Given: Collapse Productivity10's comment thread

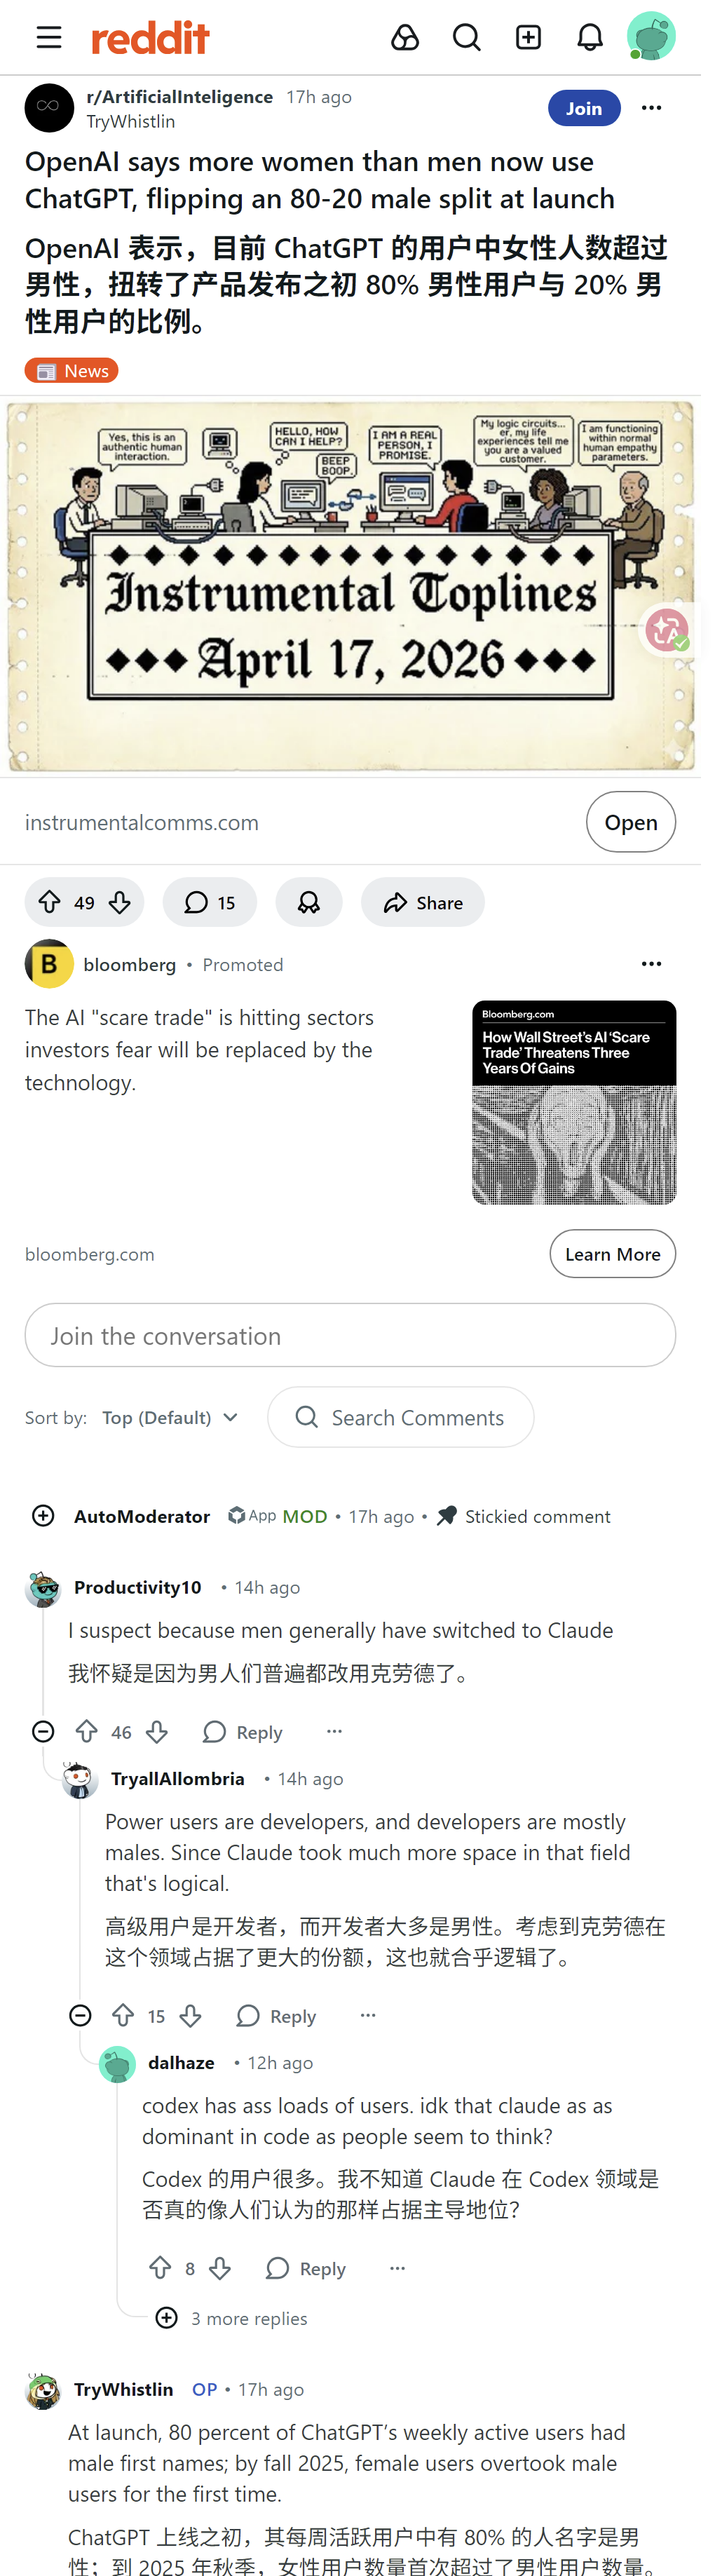Looking at the screenshot, I should coord(43,1731).
